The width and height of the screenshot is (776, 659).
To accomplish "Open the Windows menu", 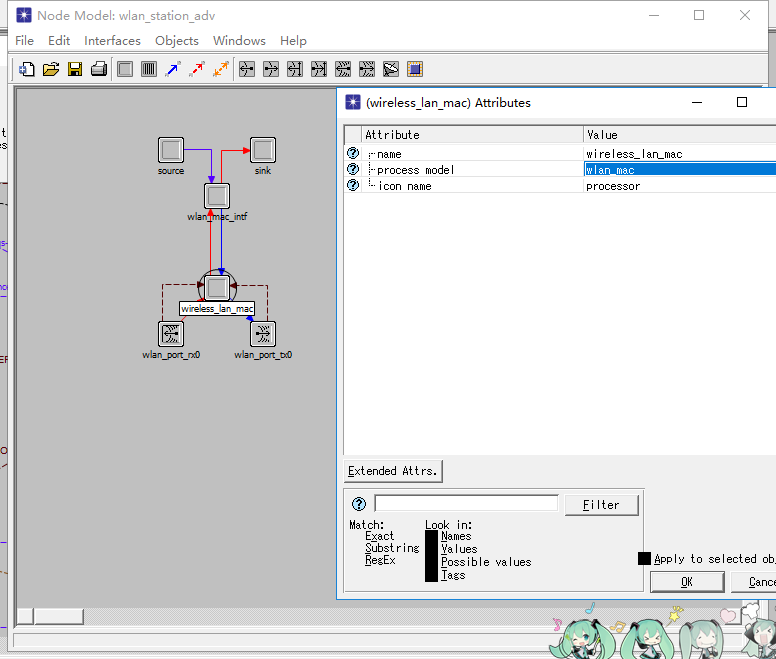I will coord(239,41).
